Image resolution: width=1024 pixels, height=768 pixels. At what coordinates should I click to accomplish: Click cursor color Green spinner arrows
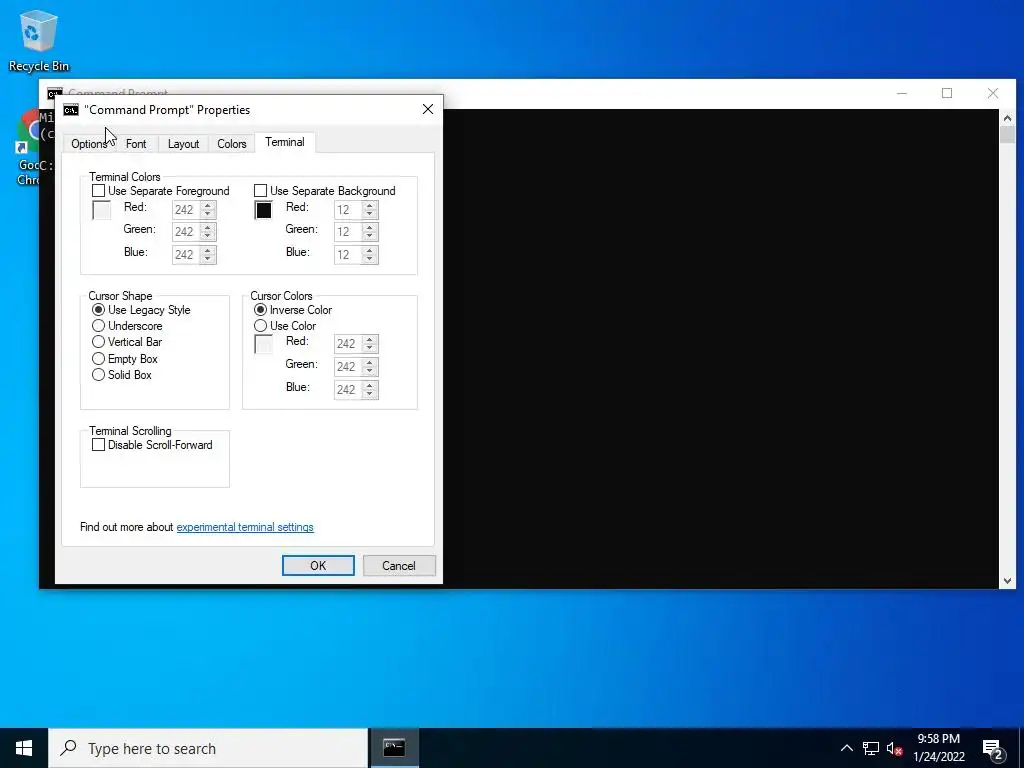pyautogui.click(x=370, y=366)
